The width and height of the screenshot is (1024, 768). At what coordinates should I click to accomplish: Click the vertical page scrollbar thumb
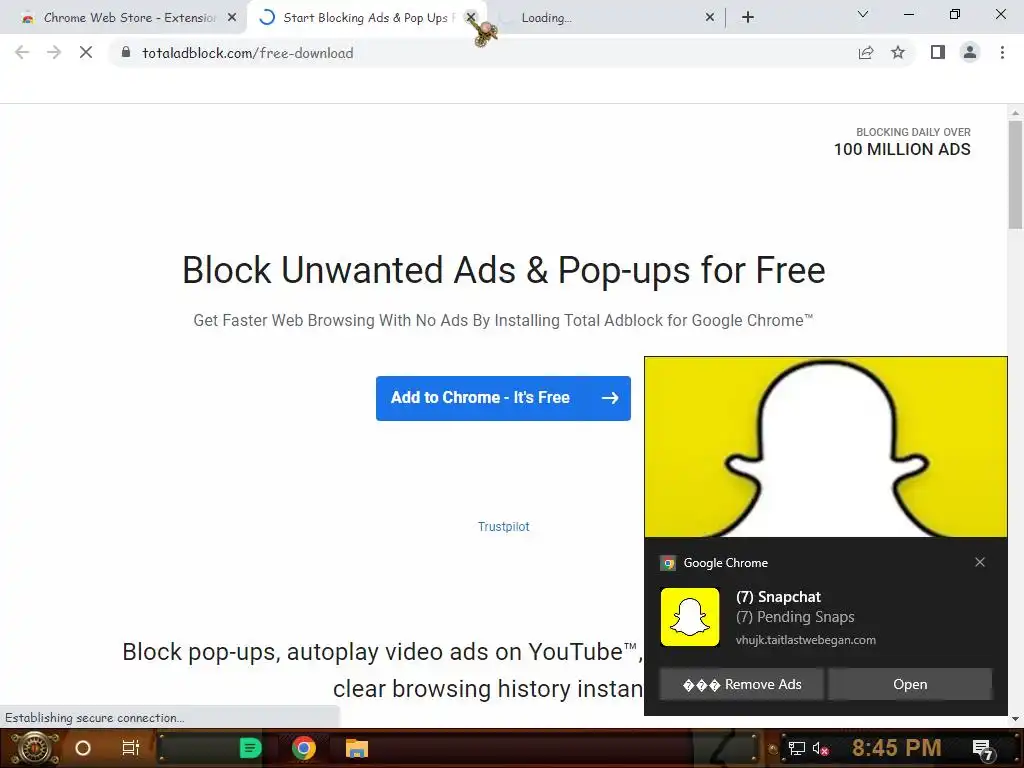1015,175
